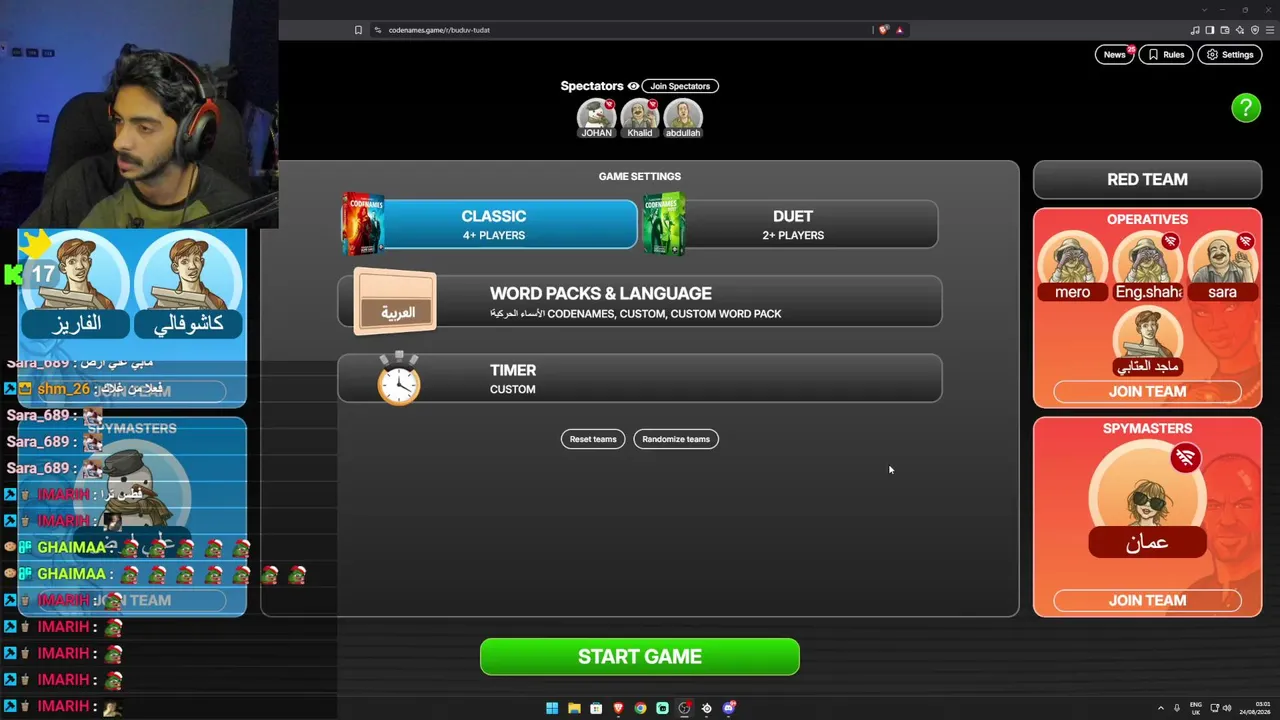1280x720 pixels.
Task: Open Brave Shields lion icon
Action: tap(883, 30)
